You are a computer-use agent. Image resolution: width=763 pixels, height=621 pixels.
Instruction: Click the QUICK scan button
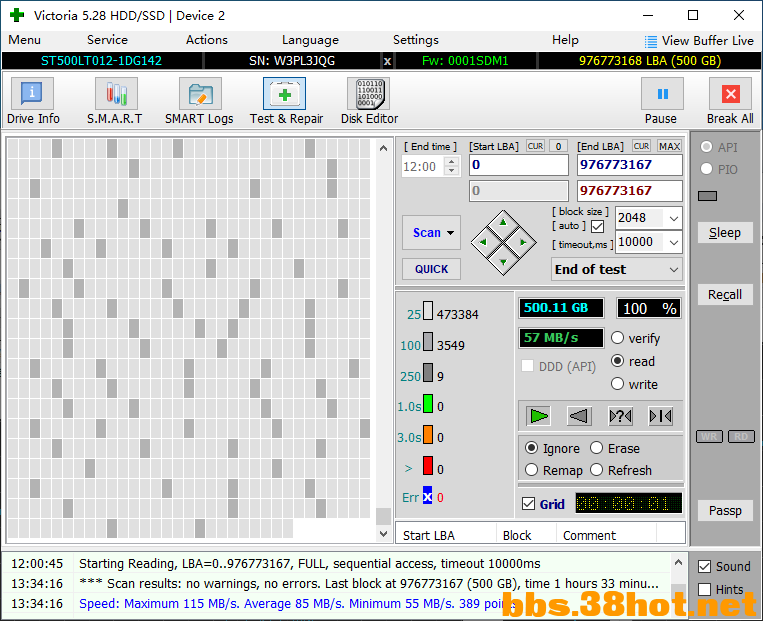[431, 269]
